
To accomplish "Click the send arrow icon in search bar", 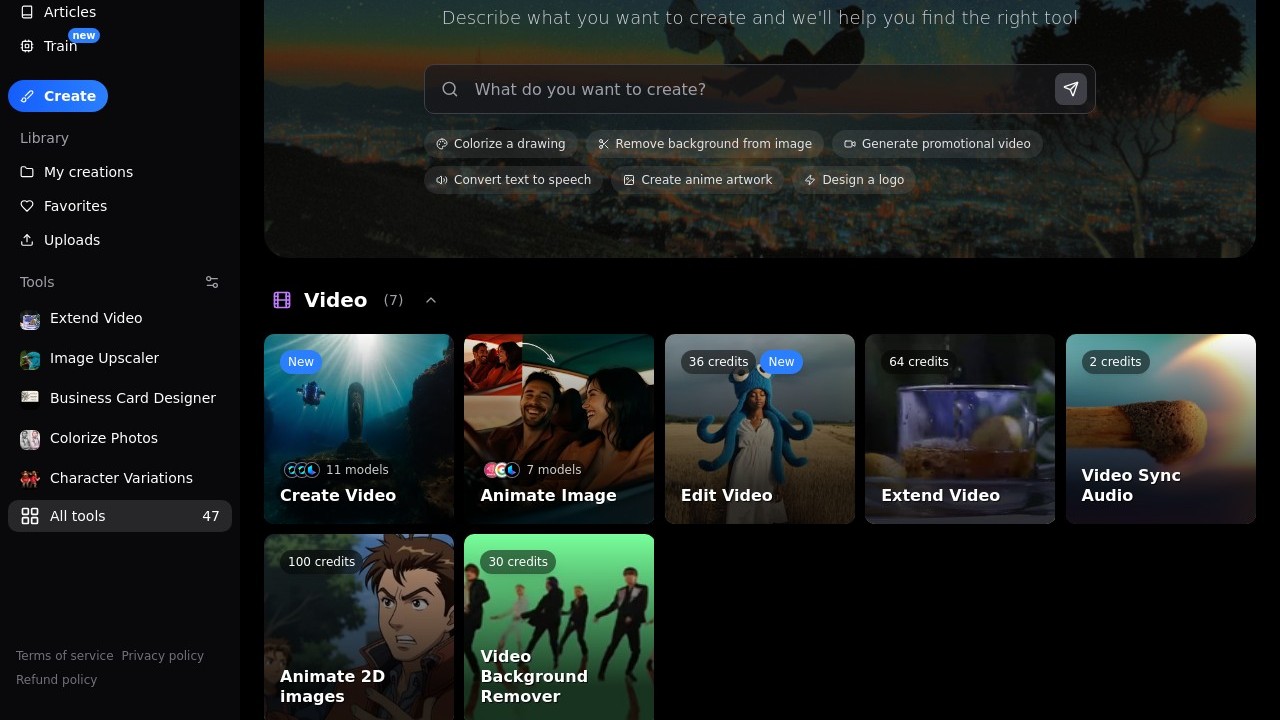I will [1070, 89].
